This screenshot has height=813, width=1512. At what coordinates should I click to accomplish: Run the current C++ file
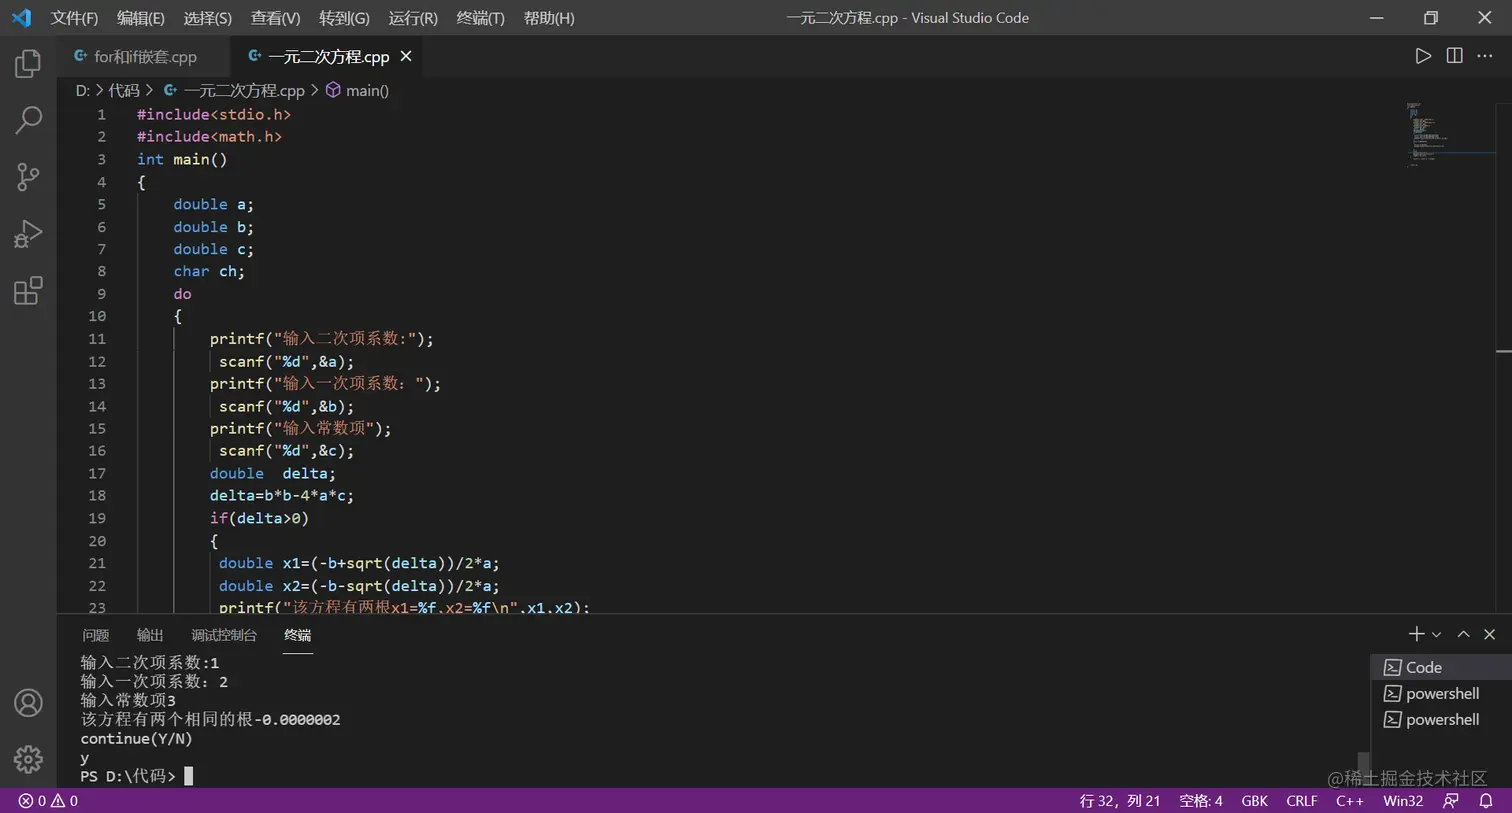1423,56
